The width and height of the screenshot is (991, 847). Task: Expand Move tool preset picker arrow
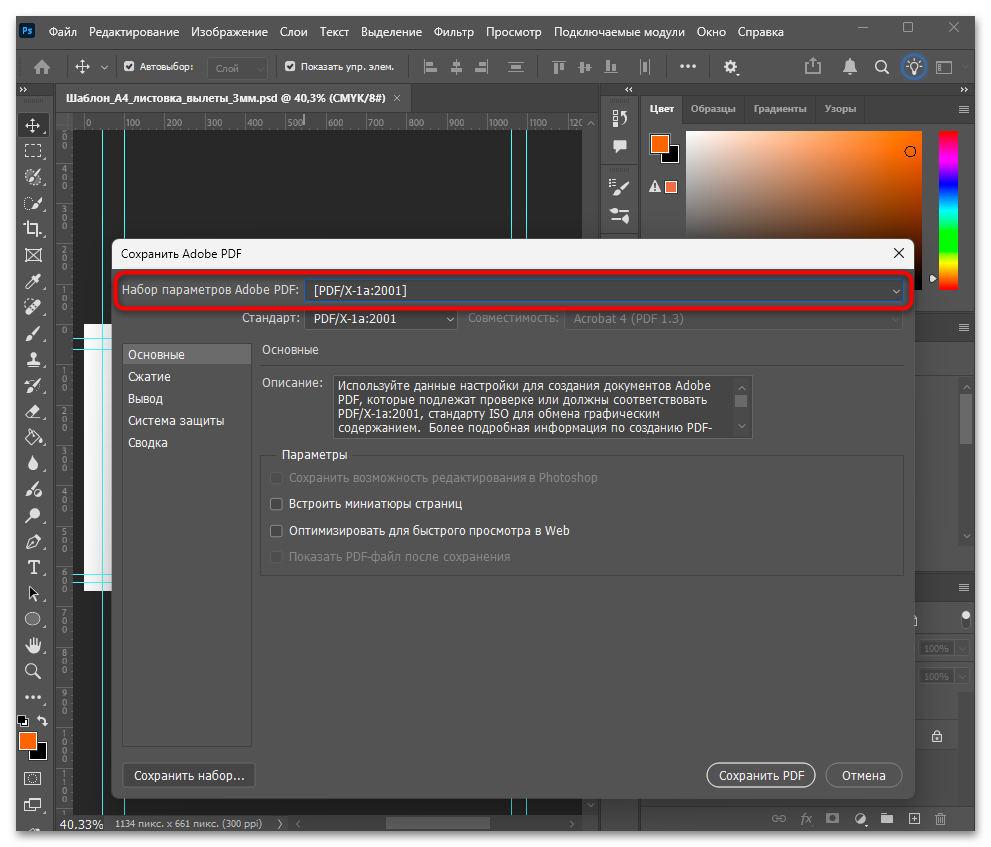pyautogui.click(x=104, y=67)
